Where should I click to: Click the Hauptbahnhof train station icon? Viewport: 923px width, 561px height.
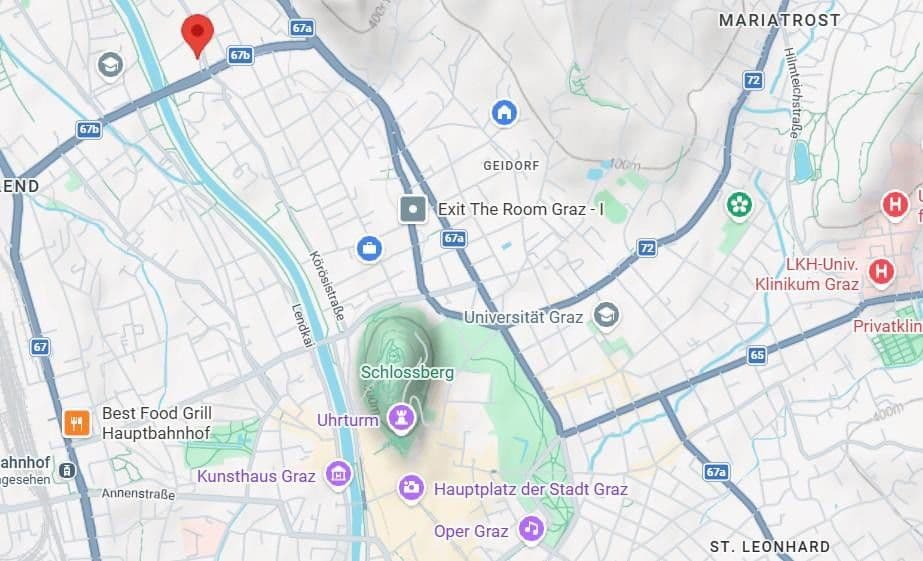(68, 470)
